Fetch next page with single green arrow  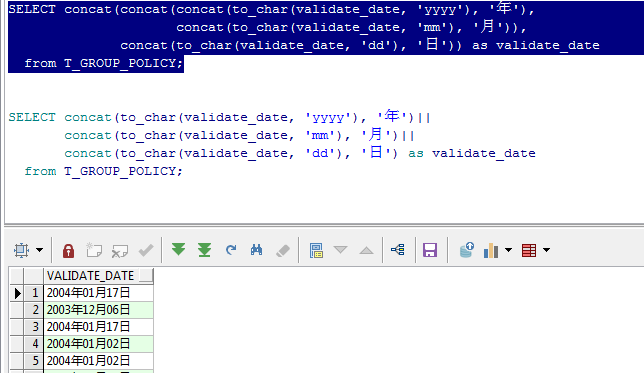[178, 249]
